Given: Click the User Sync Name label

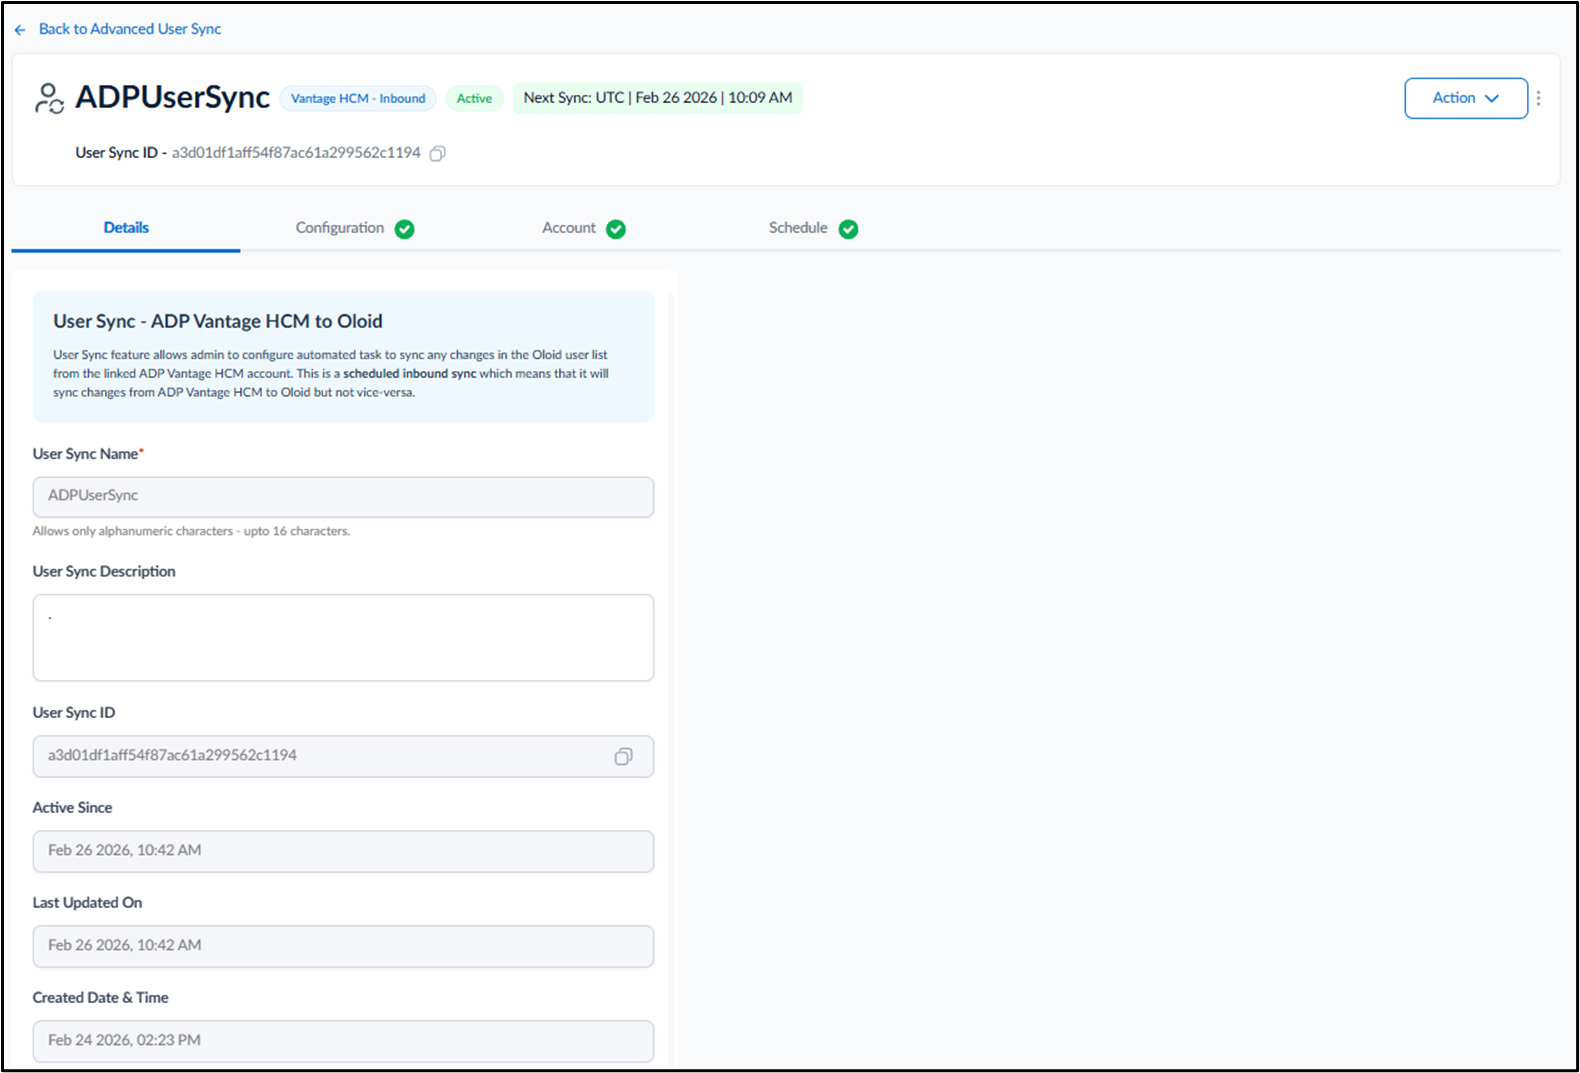Looking at the screenshot, I should 88,454.
